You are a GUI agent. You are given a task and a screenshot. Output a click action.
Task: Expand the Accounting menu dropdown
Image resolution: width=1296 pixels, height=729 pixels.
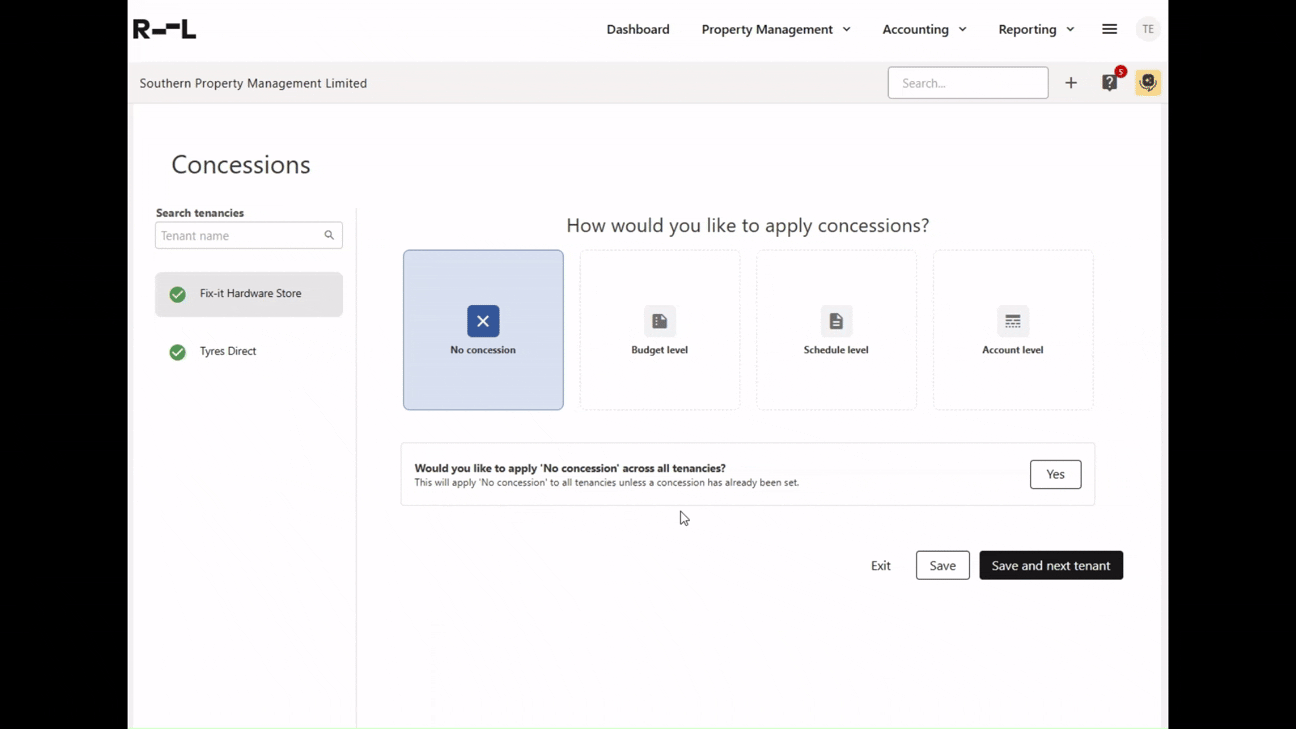(x=924, y=29)
